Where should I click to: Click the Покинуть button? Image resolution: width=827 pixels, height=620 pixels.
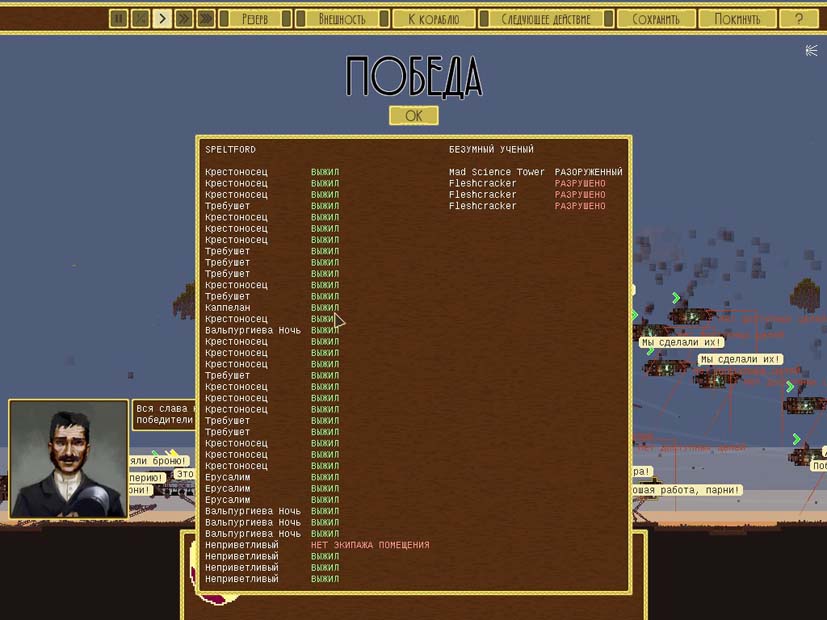coord(737,18)
